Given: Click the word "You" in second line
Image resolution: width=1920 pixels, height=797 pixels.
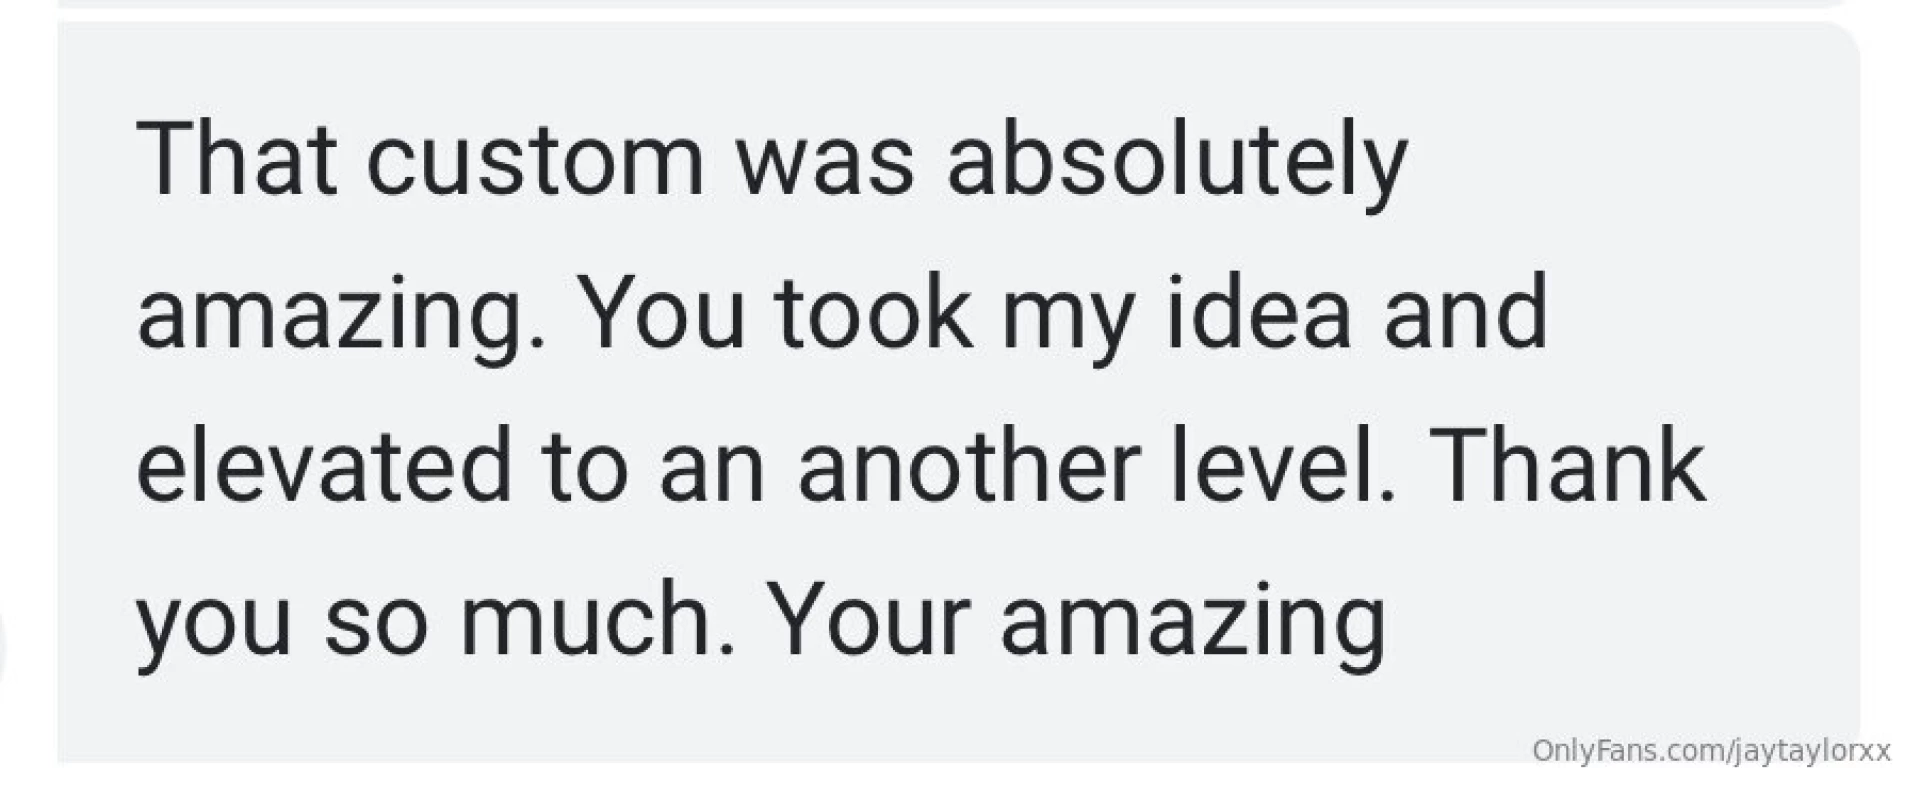Looking at the screenshot, I should [662, 312].
